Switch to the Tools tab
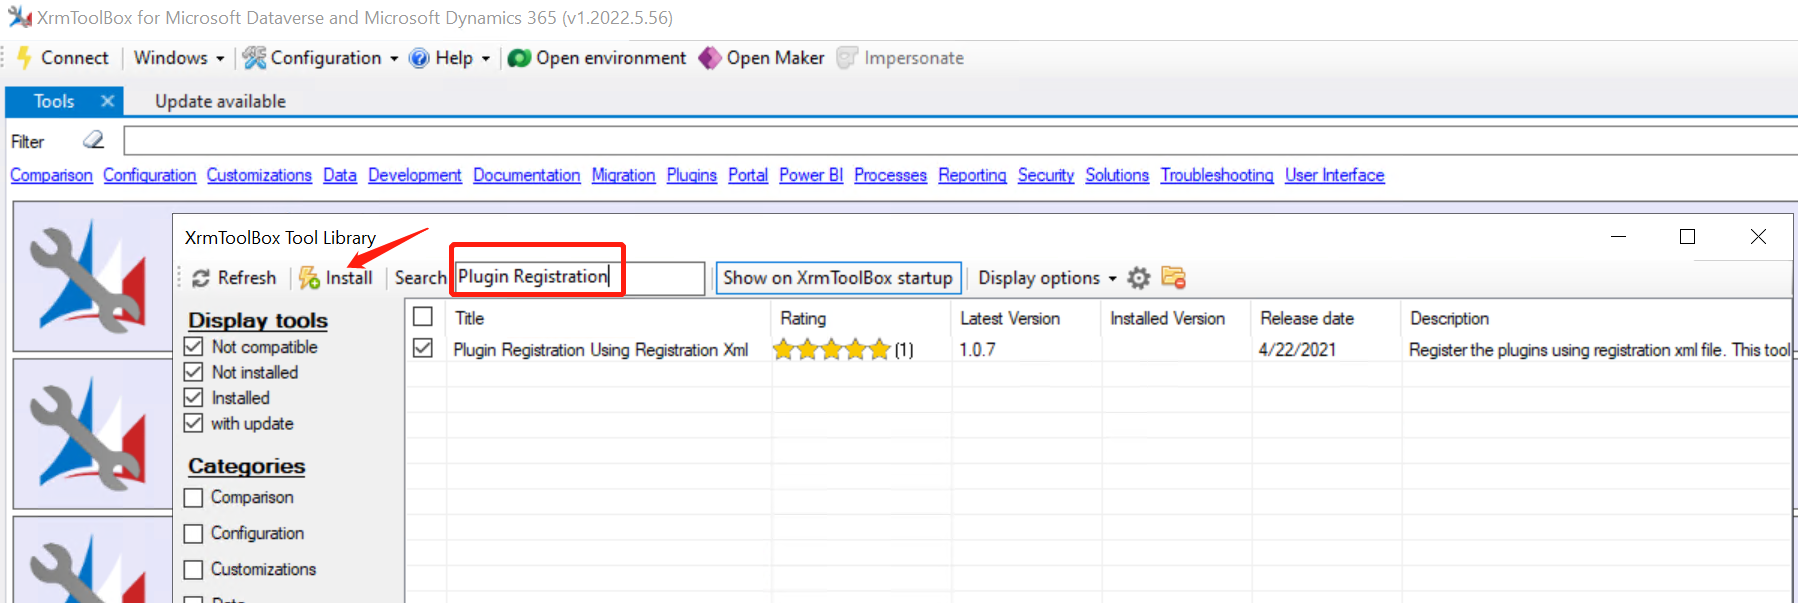Image resolution: width=1798 pixels, height=603 pixels. pyautogui.click(x=54, y=101)
